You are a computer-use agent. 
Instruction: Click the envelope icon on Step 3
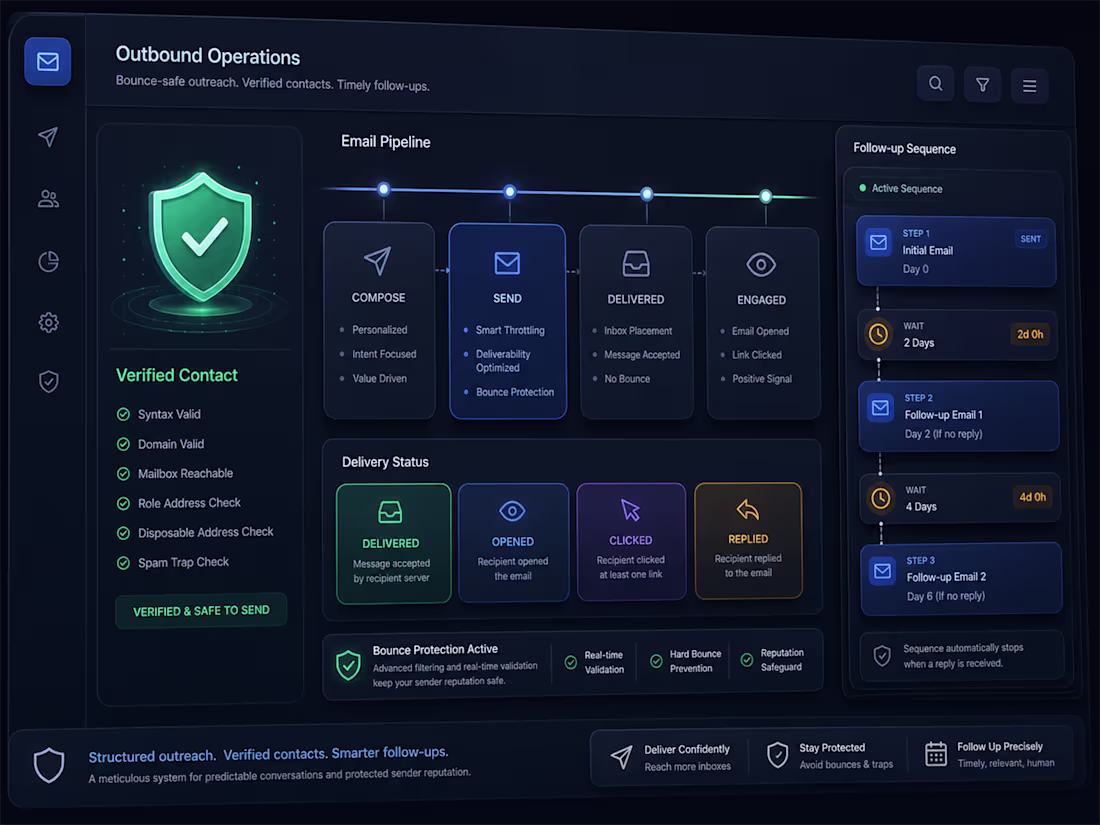(883, 571)
